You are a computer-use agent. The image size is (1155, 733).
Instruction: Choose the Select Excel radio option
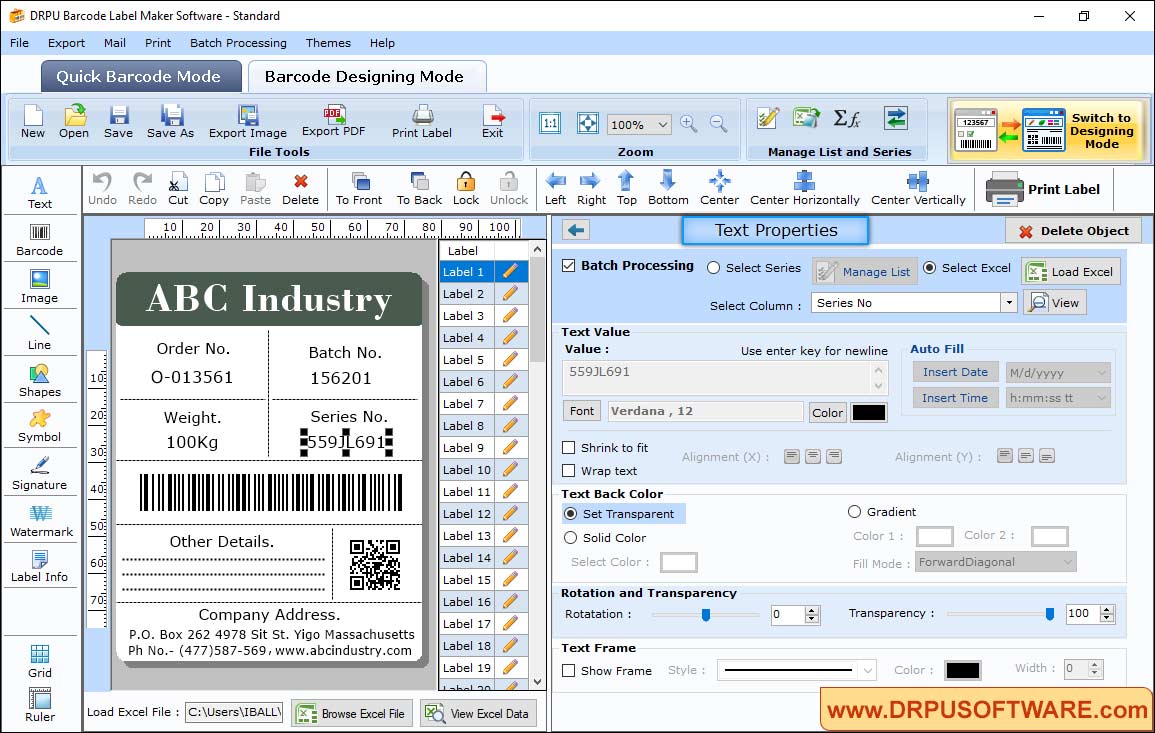pos(930,268)
